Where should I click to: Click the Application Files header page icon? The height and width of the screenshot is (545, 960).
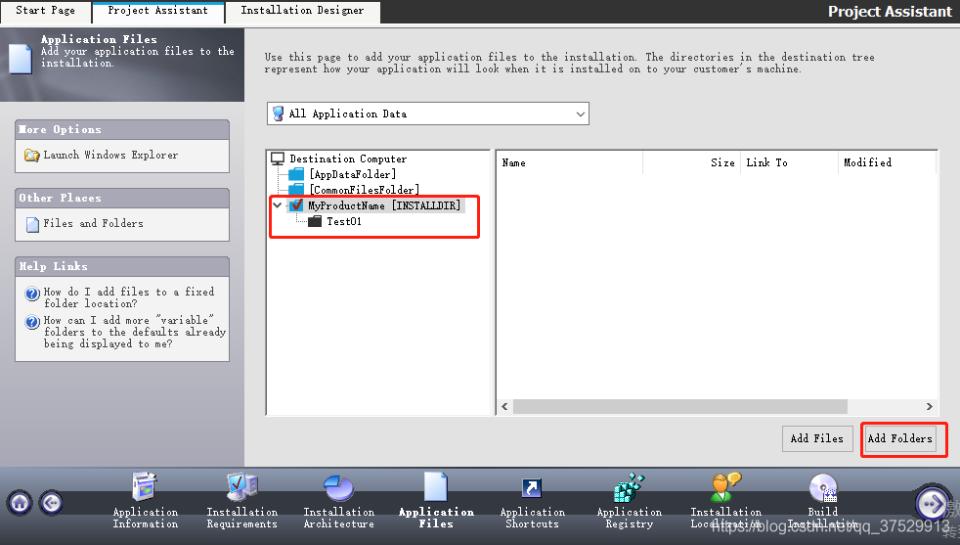(x=19, y=59)
